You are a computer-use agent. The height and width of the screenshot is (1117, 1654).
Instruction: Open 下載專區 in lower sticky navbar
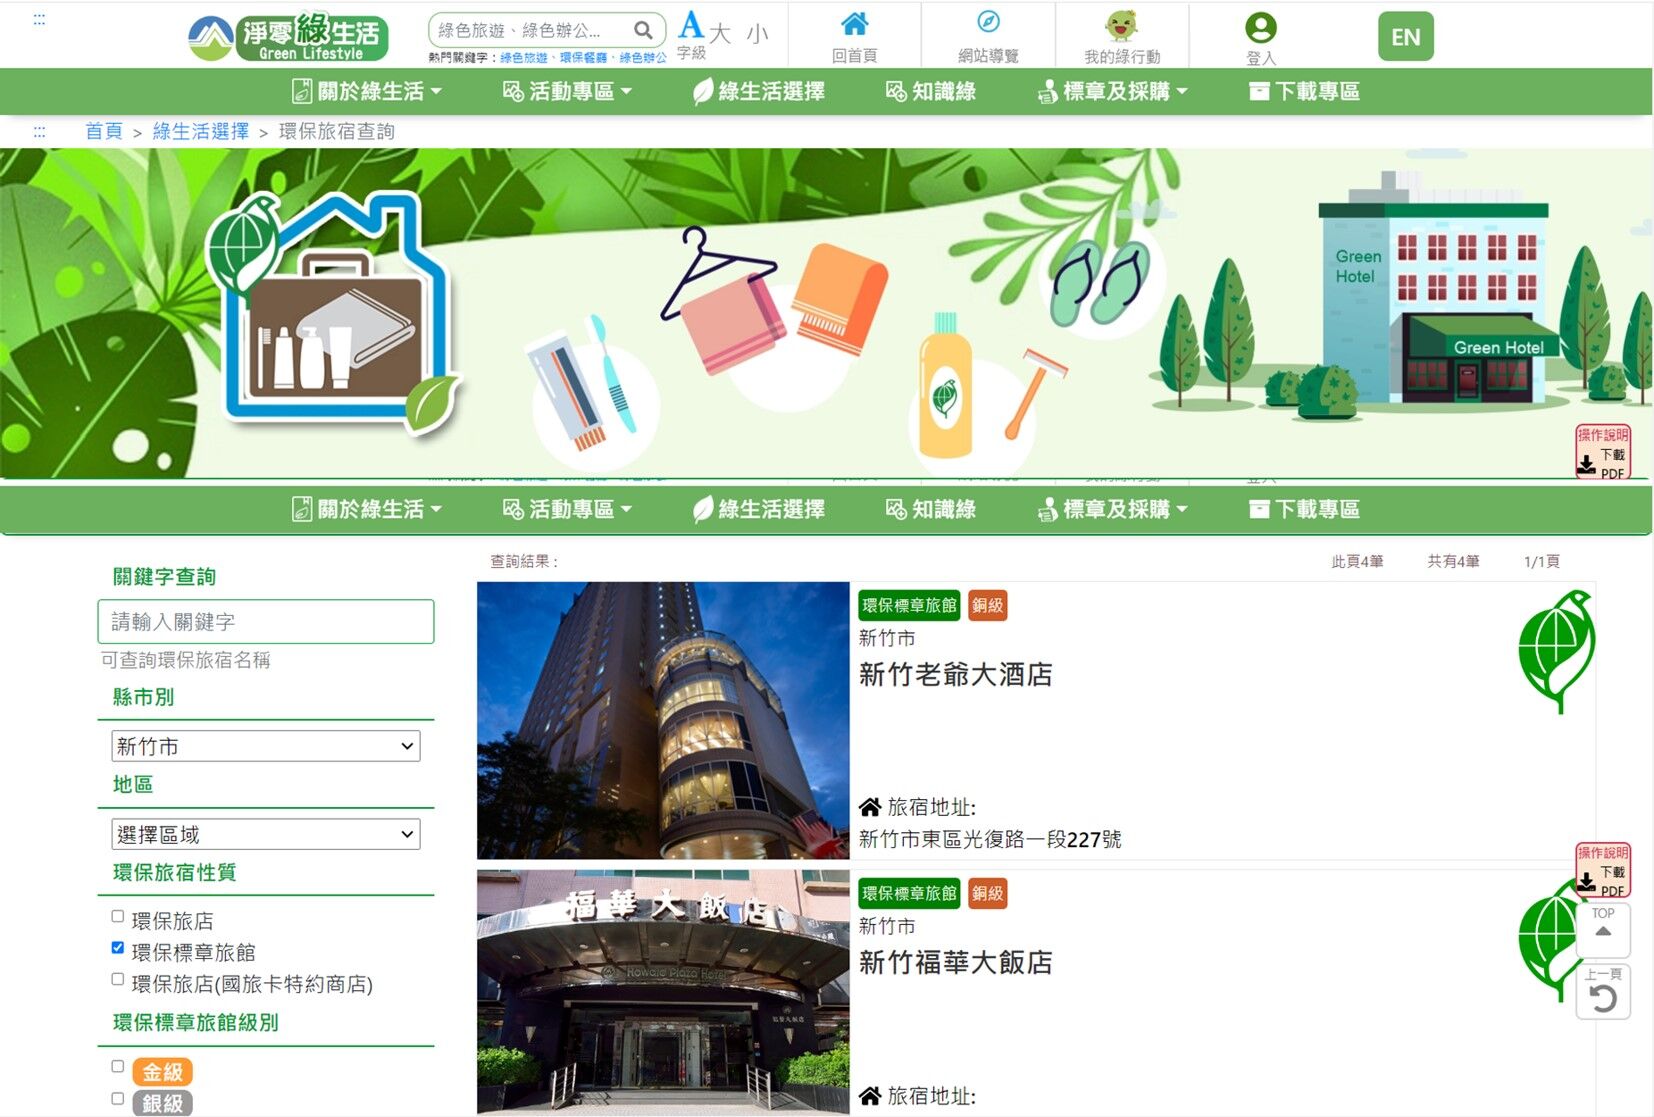point(1304,509)
